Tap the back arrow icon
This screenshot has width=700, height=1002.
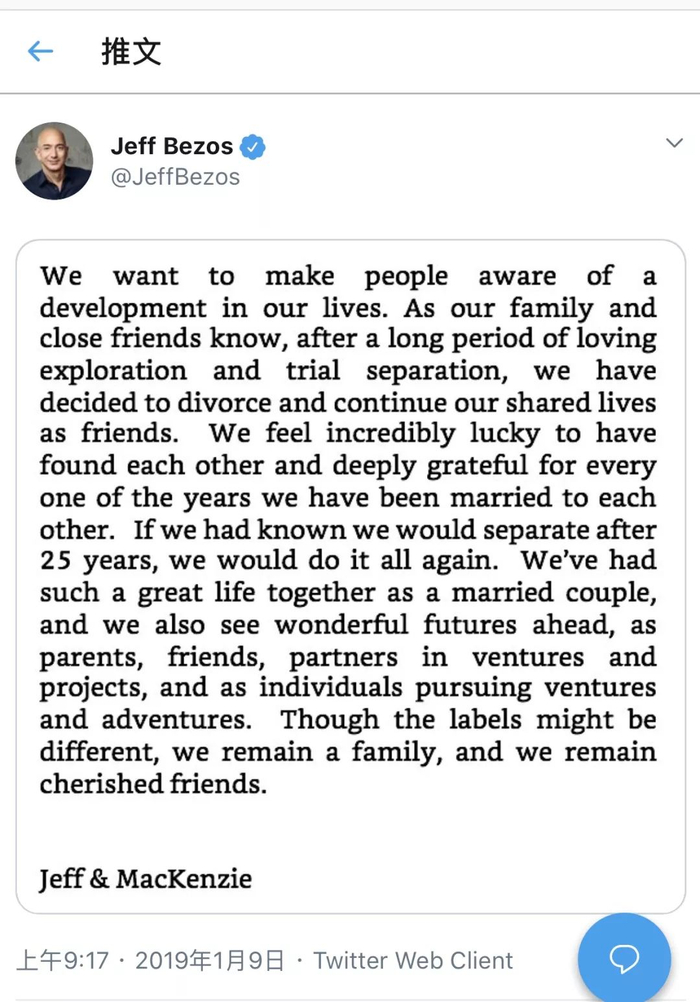[40, 51]
